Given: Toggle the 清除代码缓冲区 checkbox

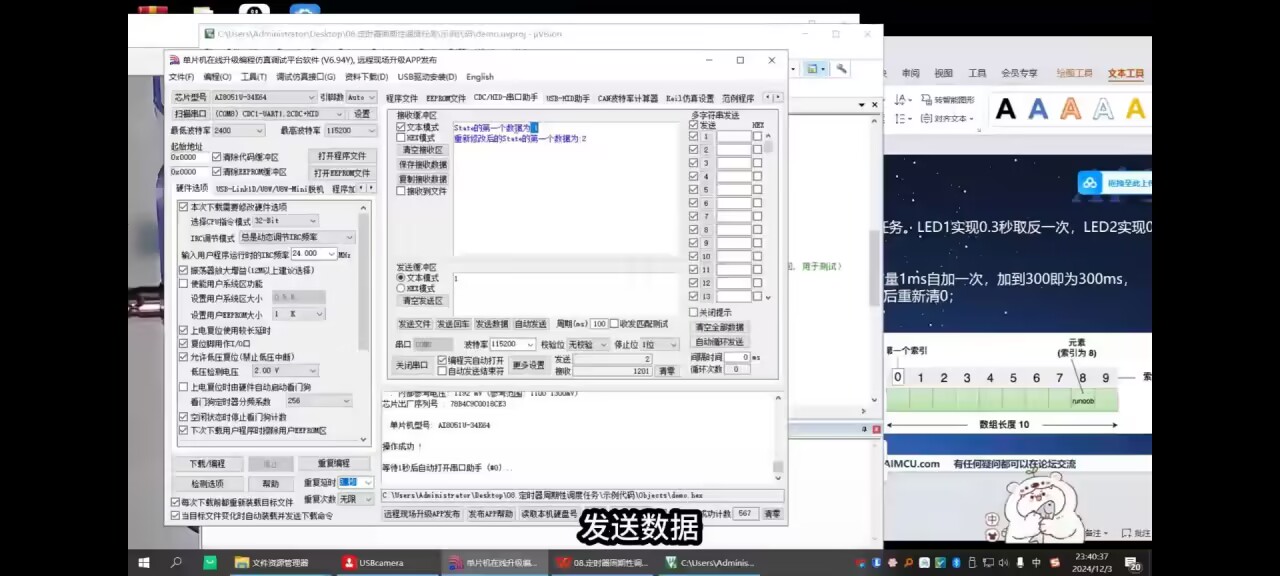Looking at the screenshot, I should (x=217, y=157).
